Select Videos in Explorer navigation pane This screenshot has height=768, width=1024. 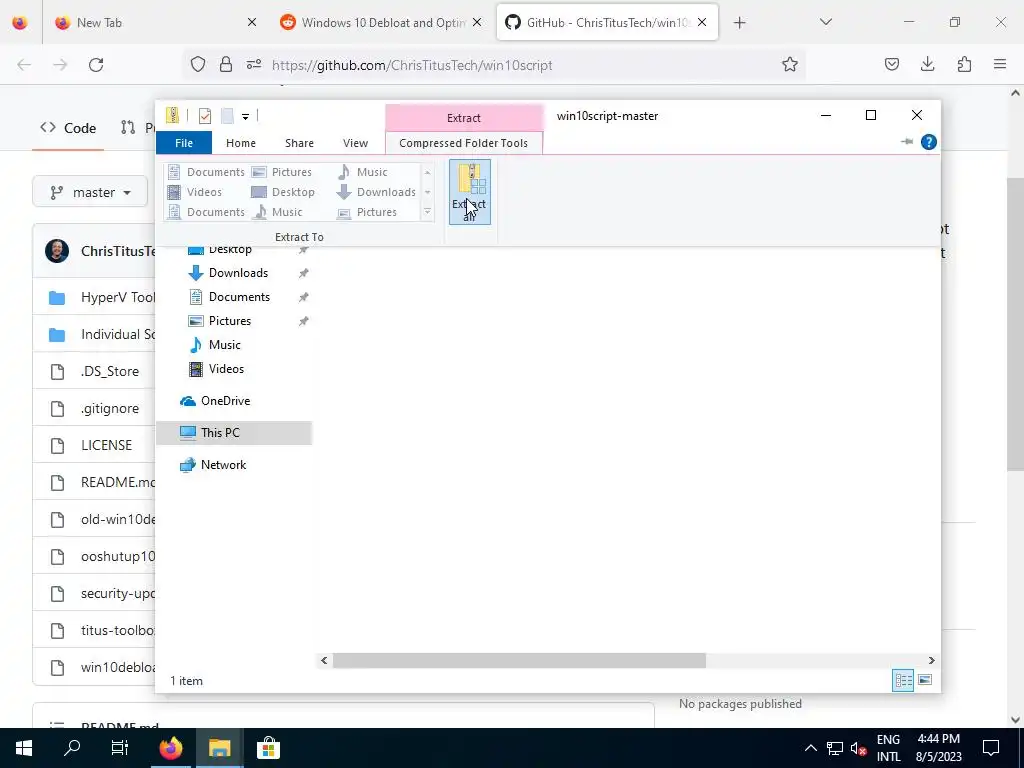tap(226, 369)
